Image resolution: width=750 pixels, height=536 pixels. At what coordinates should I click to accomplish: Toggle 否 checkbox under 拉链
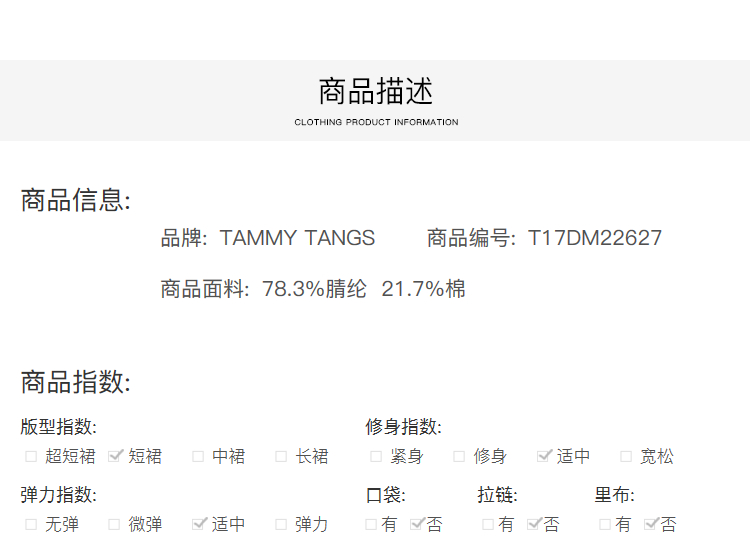pyautogui.click(x=534, y=524)
